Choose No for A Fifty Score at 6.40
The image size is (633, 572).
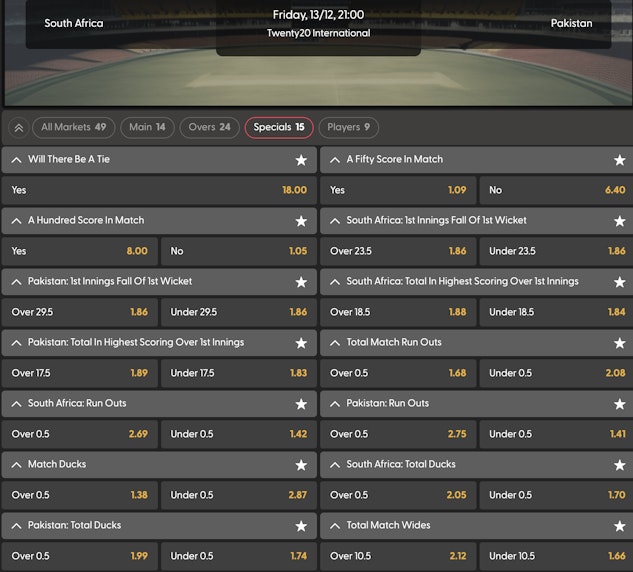click(x=555, y=190)
